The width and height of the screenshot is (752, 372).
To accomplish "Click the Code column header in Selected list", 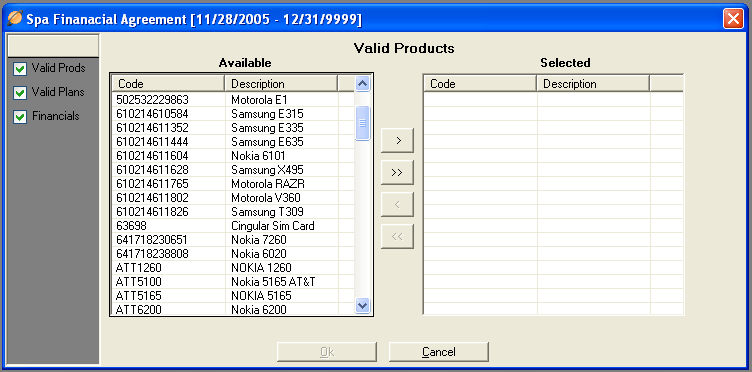I will coord(480,84).
